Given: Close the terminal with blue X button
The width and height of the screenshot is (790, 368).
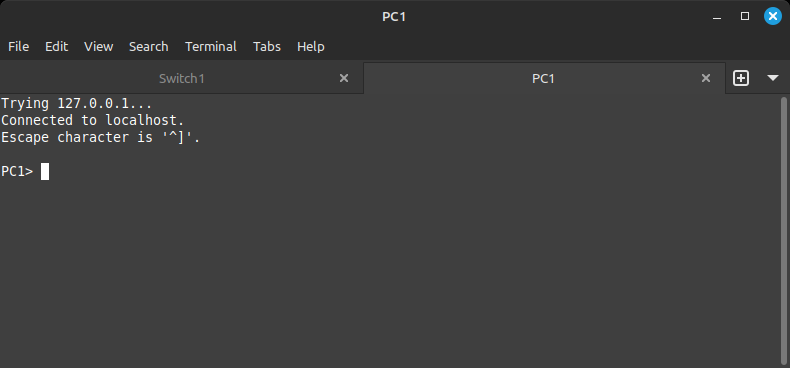Looking at the screenshot, I should coord(772,16).
